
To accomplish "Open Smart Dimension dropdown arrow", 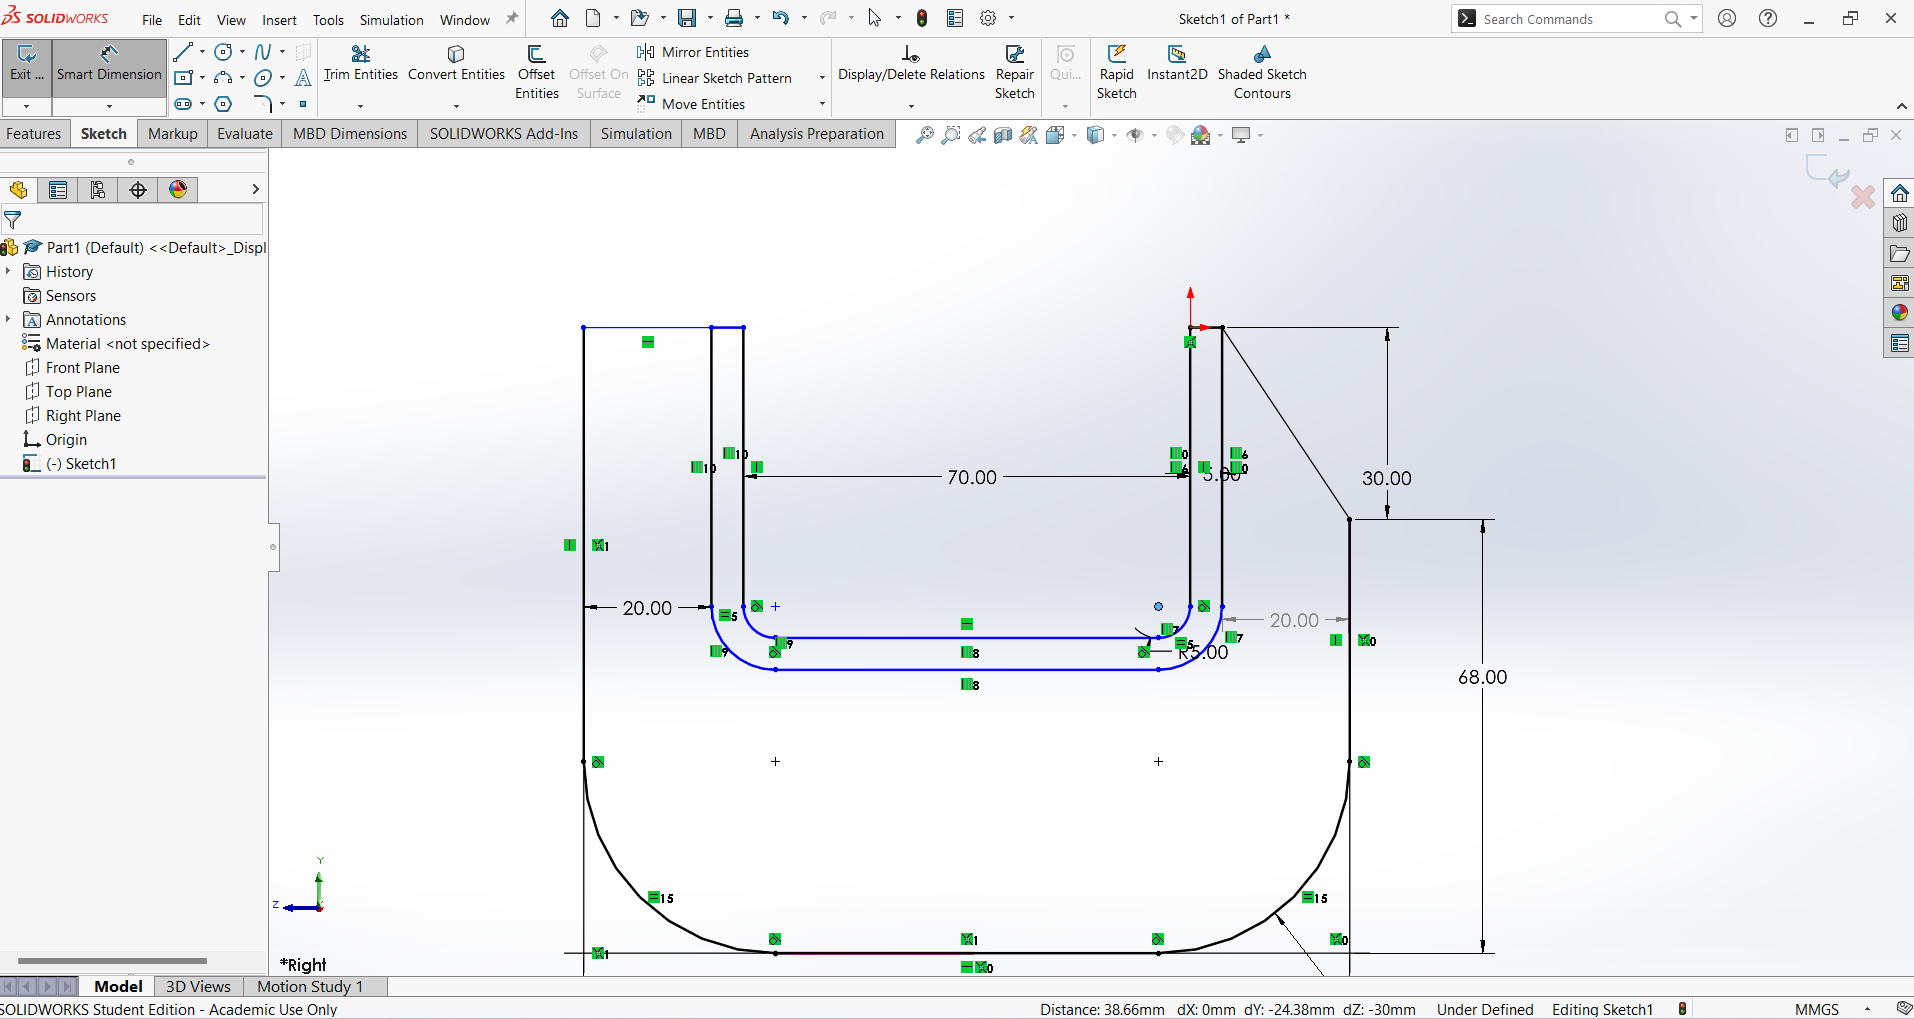I will [x=109, y=105].
